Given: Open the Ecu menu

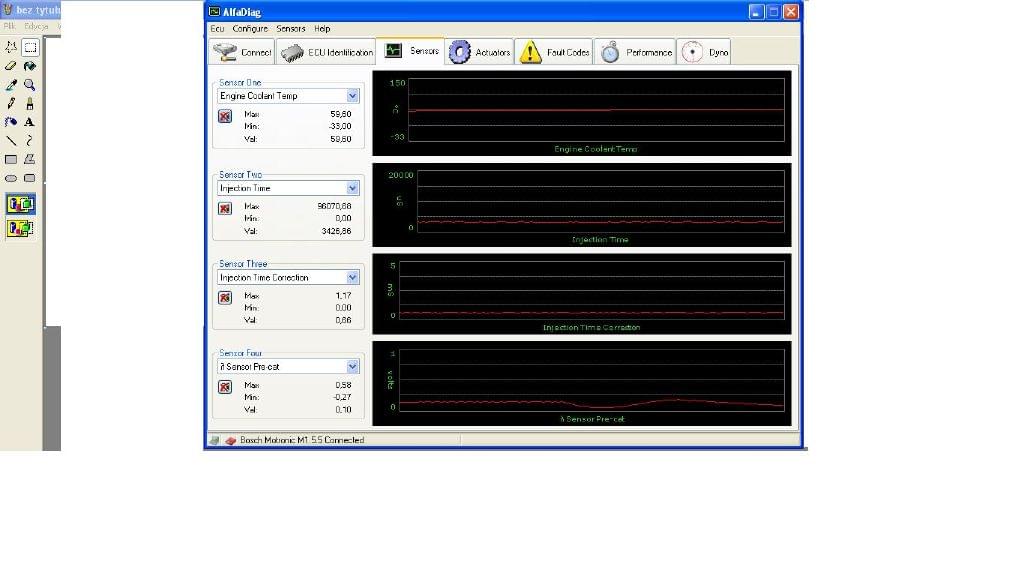Looking at the screenshot, I should click(x=217, y=29).
